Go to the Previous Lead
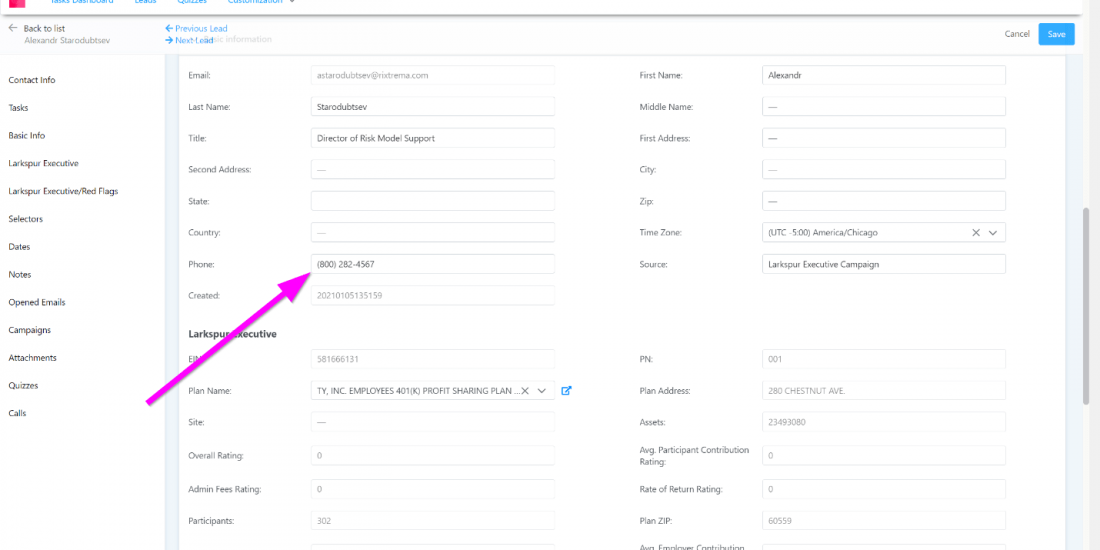 pyautogui.click(x=196, y=29)
